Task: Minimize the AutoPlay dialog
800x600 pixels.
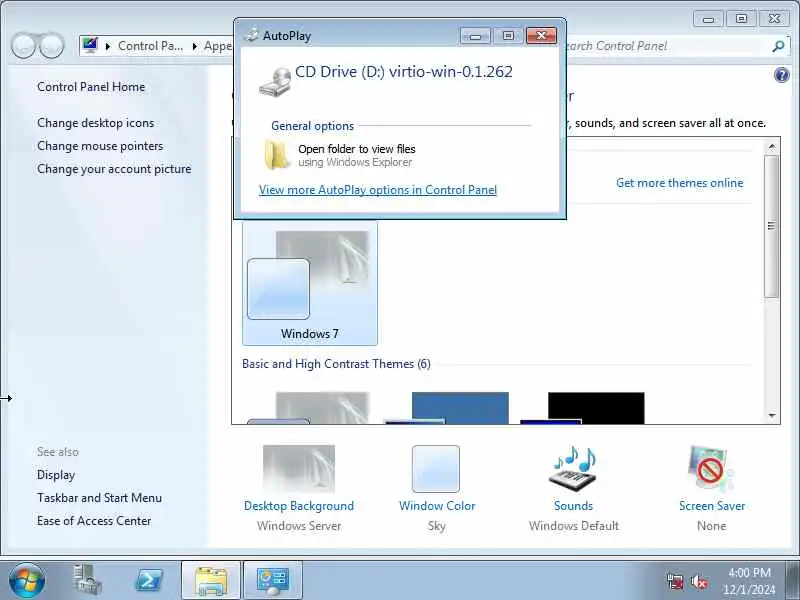Action: click(475, 36)
